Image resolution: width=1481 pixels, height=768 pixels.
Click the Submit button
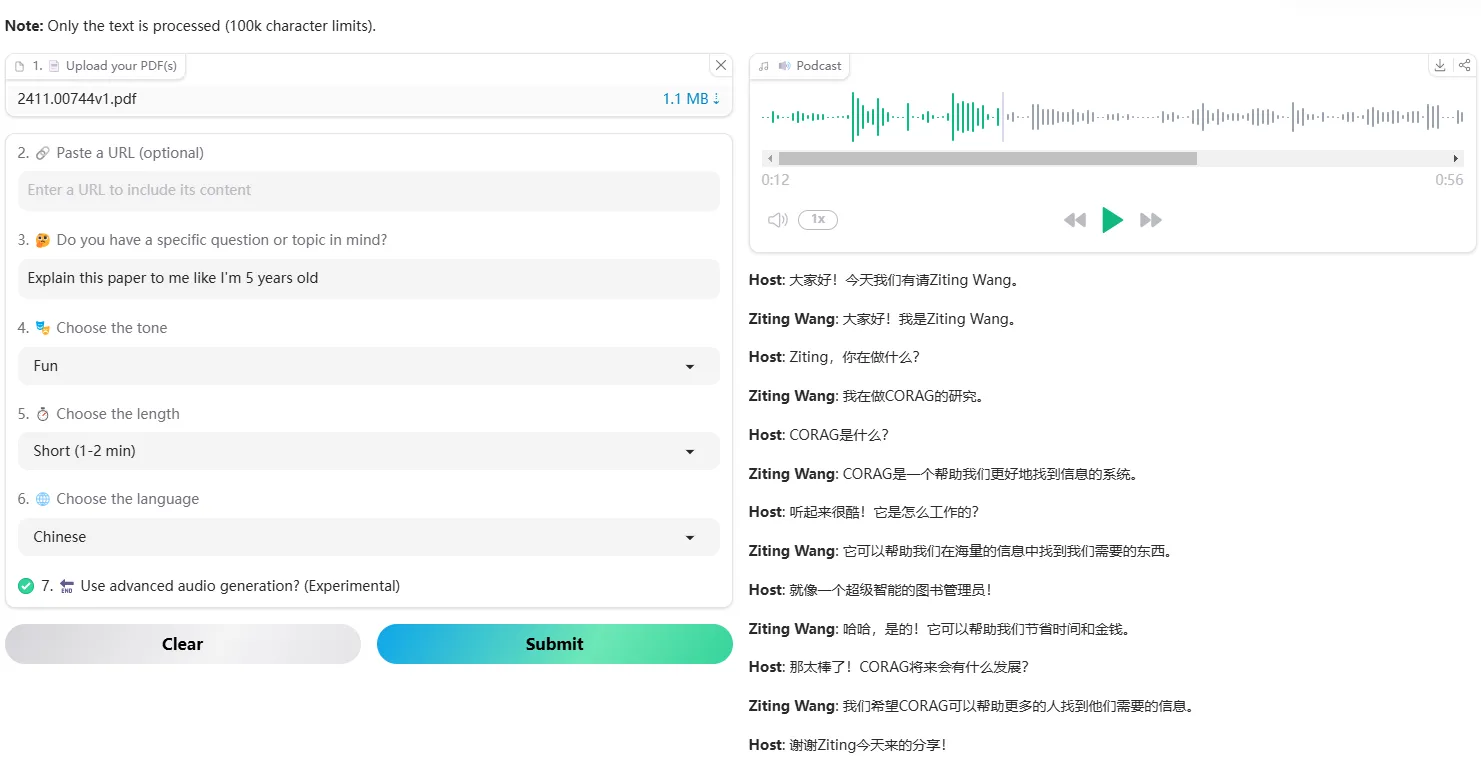(555, 644)
